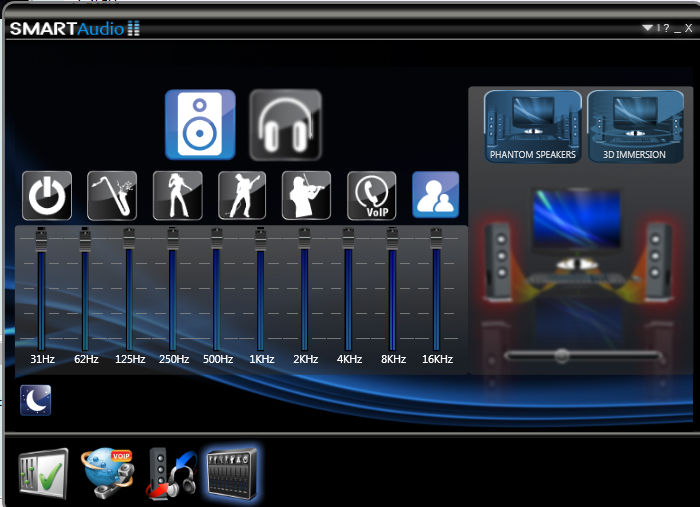Image resolution: width=700 pixels, height=507 pixels.
Task: Choose the guitarist rock preset icon
Action: (x=242, y=195)
